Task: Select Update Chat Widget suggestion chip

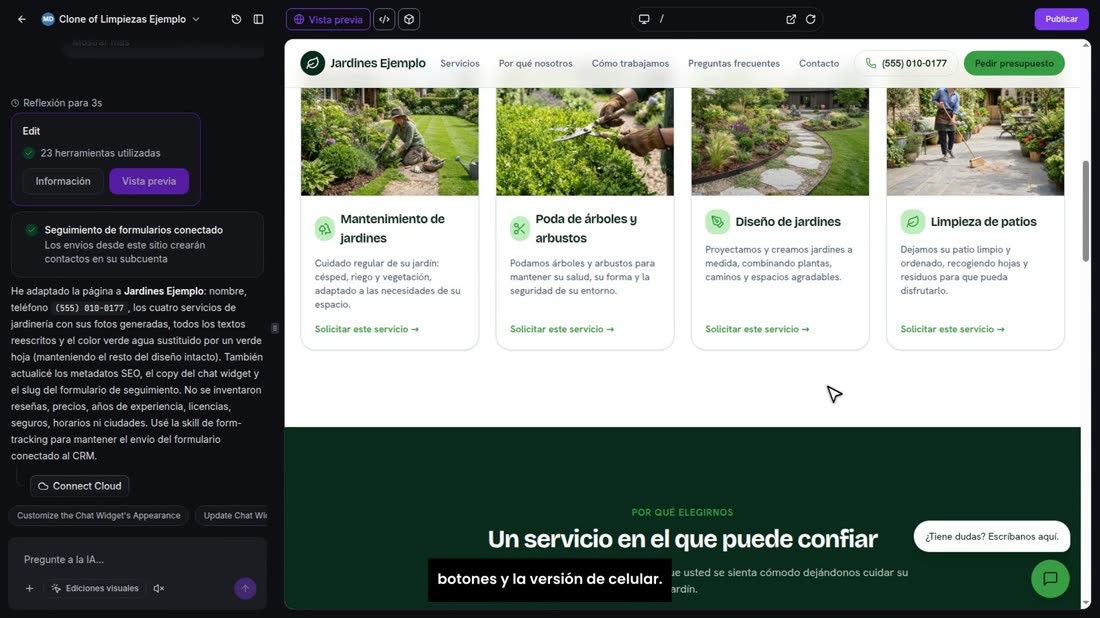Action: point(232,516)
